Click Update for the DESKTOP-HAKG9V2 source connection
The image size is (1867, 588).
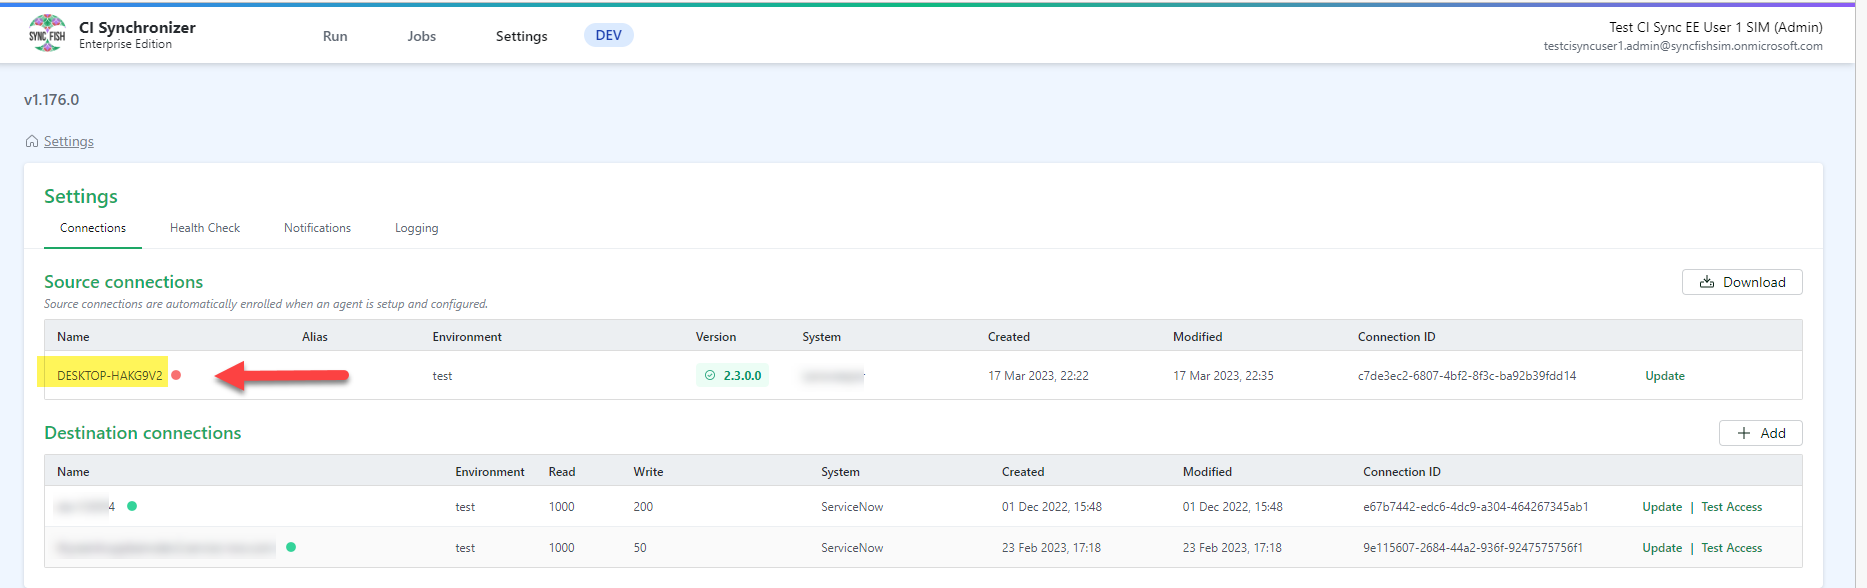point(1665,376)
